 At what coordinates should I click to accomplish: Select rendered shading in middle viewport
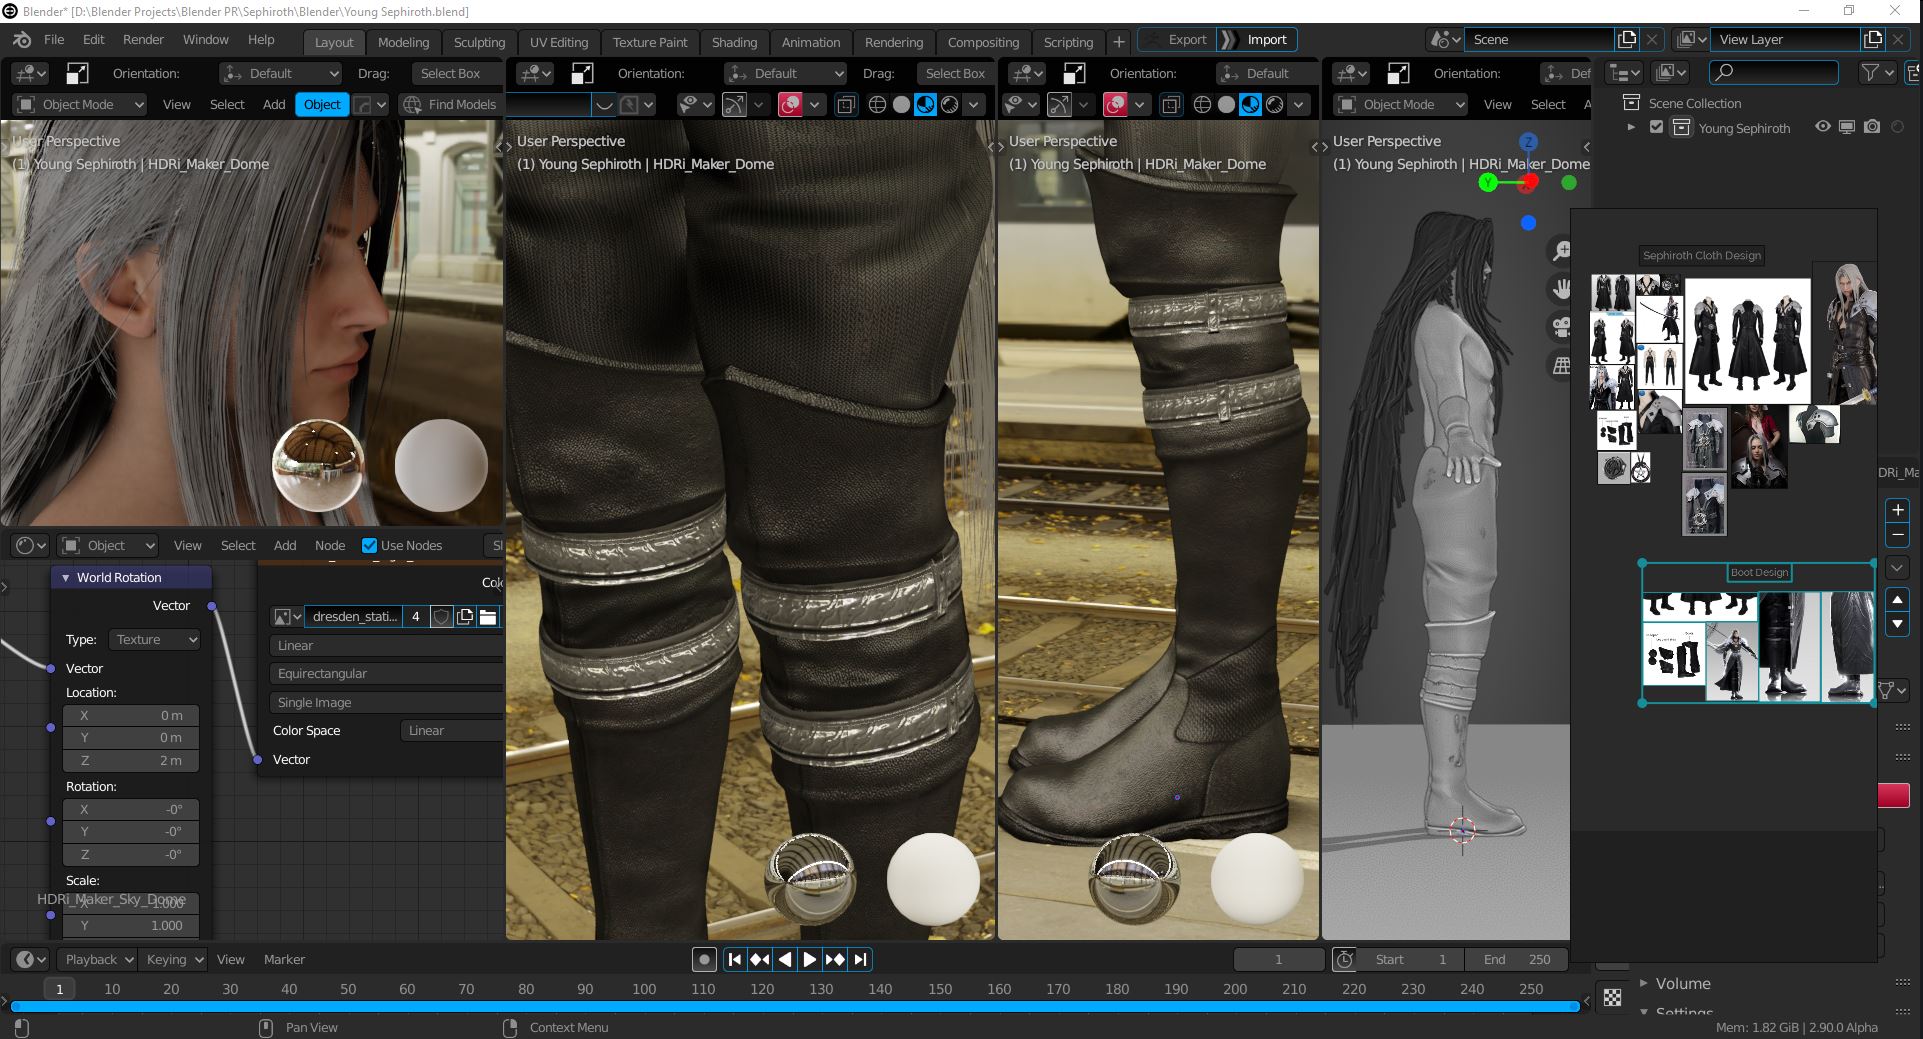point(950,104)
